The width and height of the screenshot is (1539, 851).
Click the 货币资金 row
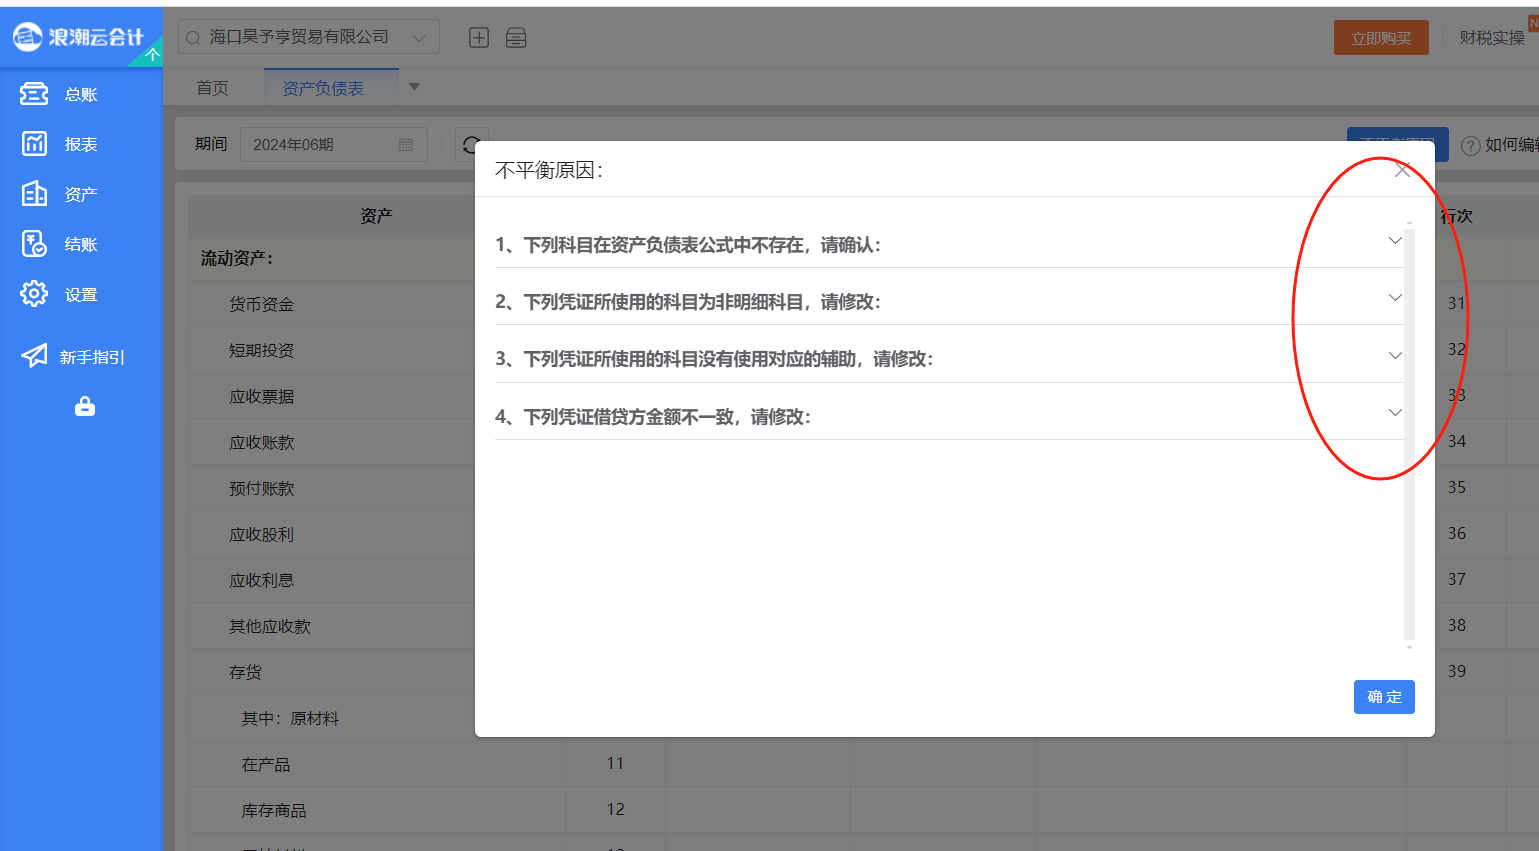(x=261, y=304)
